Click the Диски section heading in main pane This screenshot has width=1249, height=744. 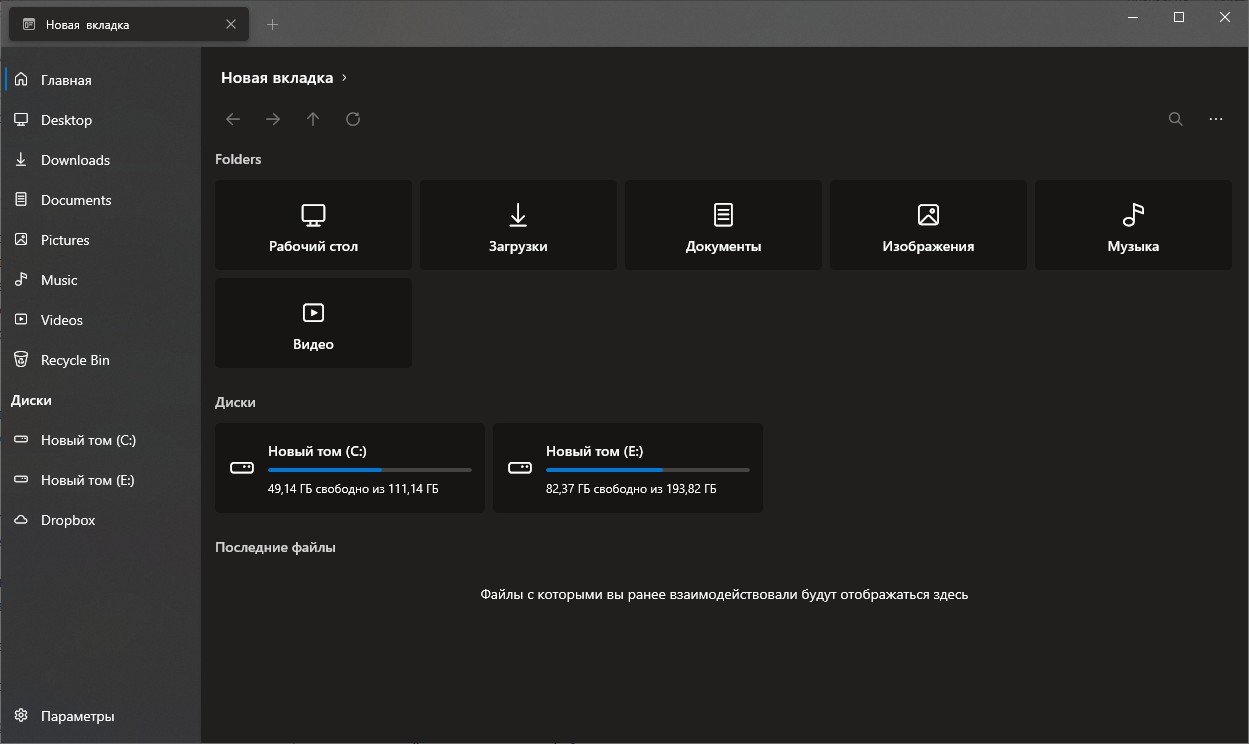click(235, 402)
